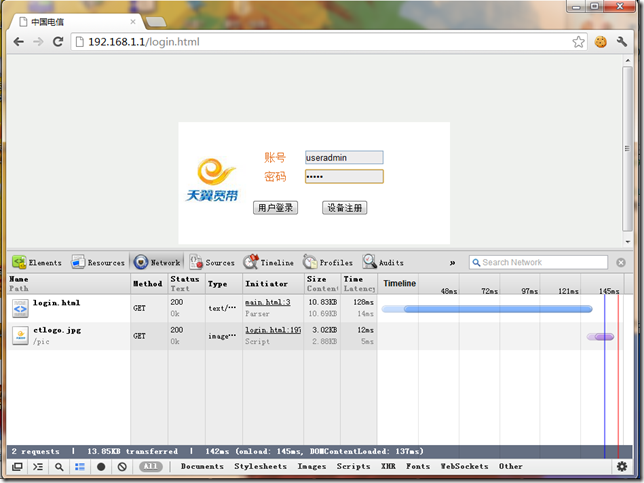
Task: Sort by Initiator column header
Action: [273, 283]
